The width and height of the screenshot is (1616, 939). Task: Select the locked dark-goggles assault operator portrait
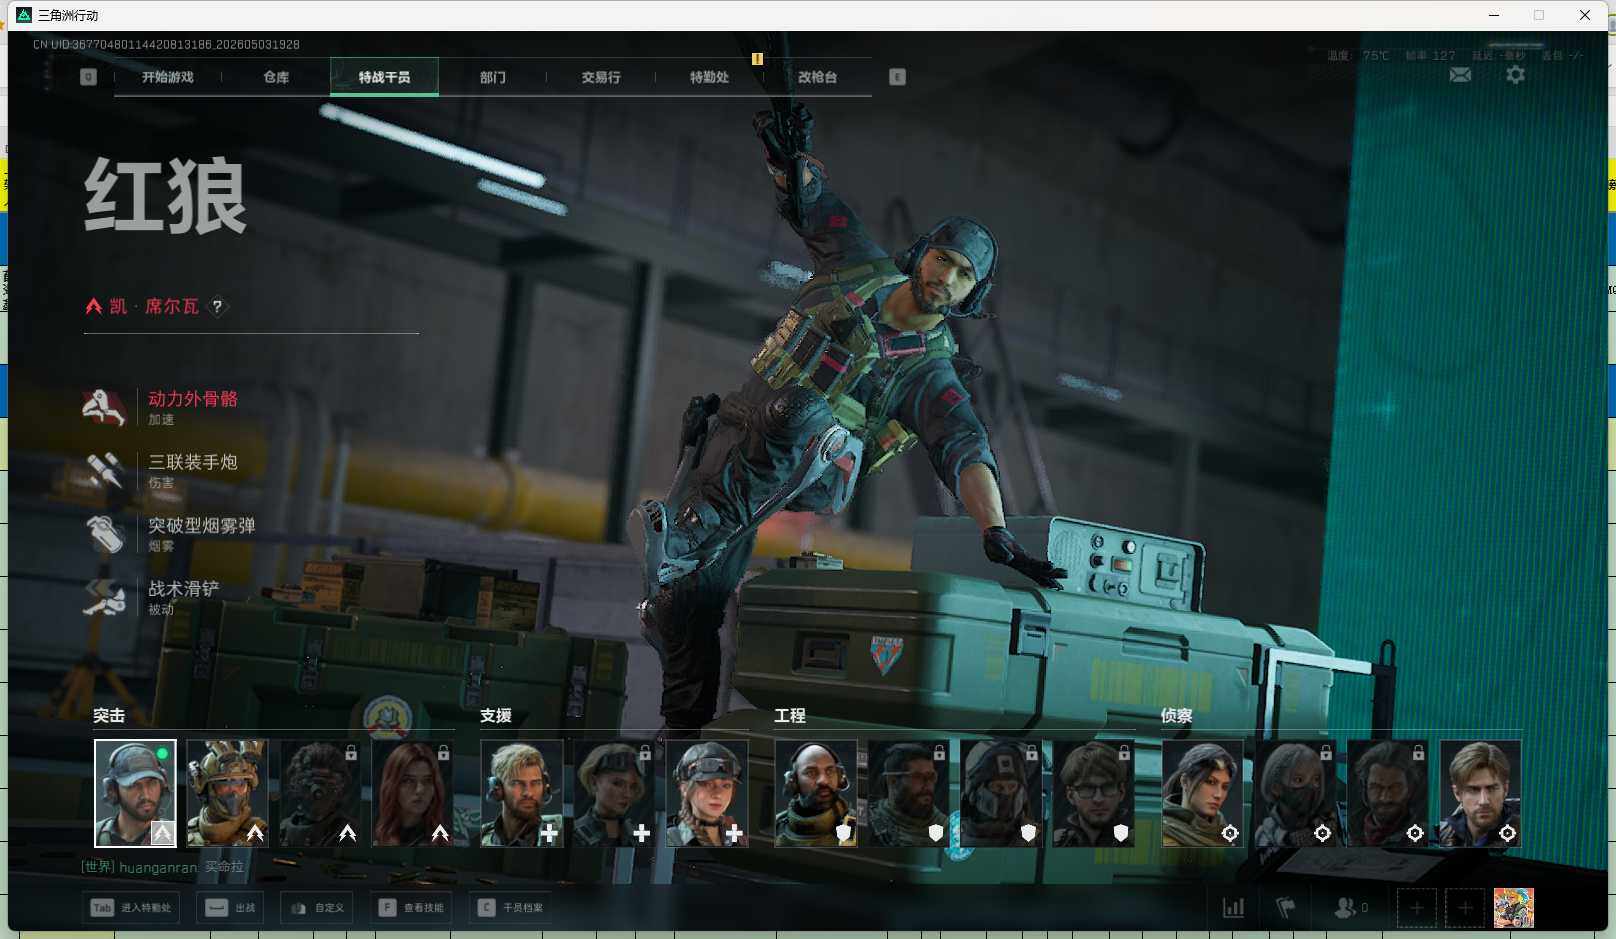point(319,793)
